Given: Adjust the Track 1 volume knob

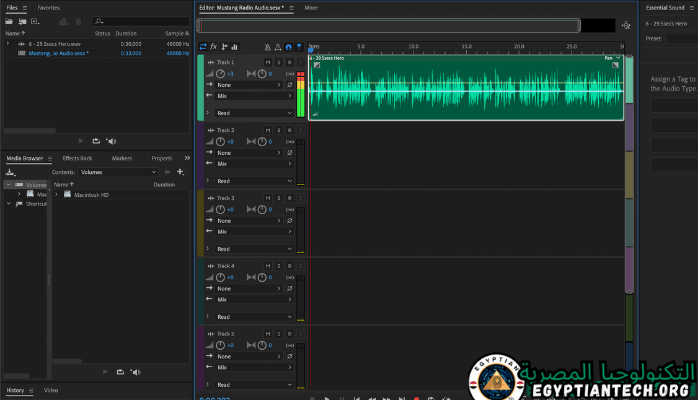Looking at the screenshot, I should pos(221,74).
